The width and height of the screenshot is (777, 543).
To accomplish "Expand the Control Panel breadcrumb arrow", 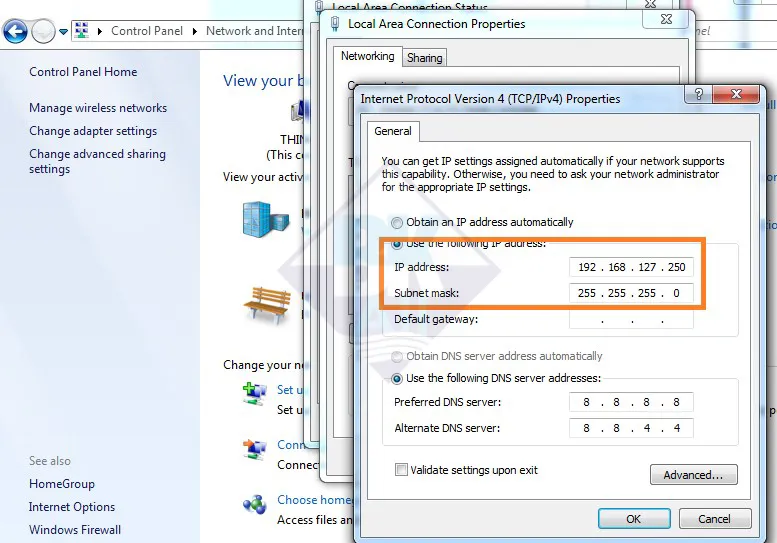I will 195,31.
